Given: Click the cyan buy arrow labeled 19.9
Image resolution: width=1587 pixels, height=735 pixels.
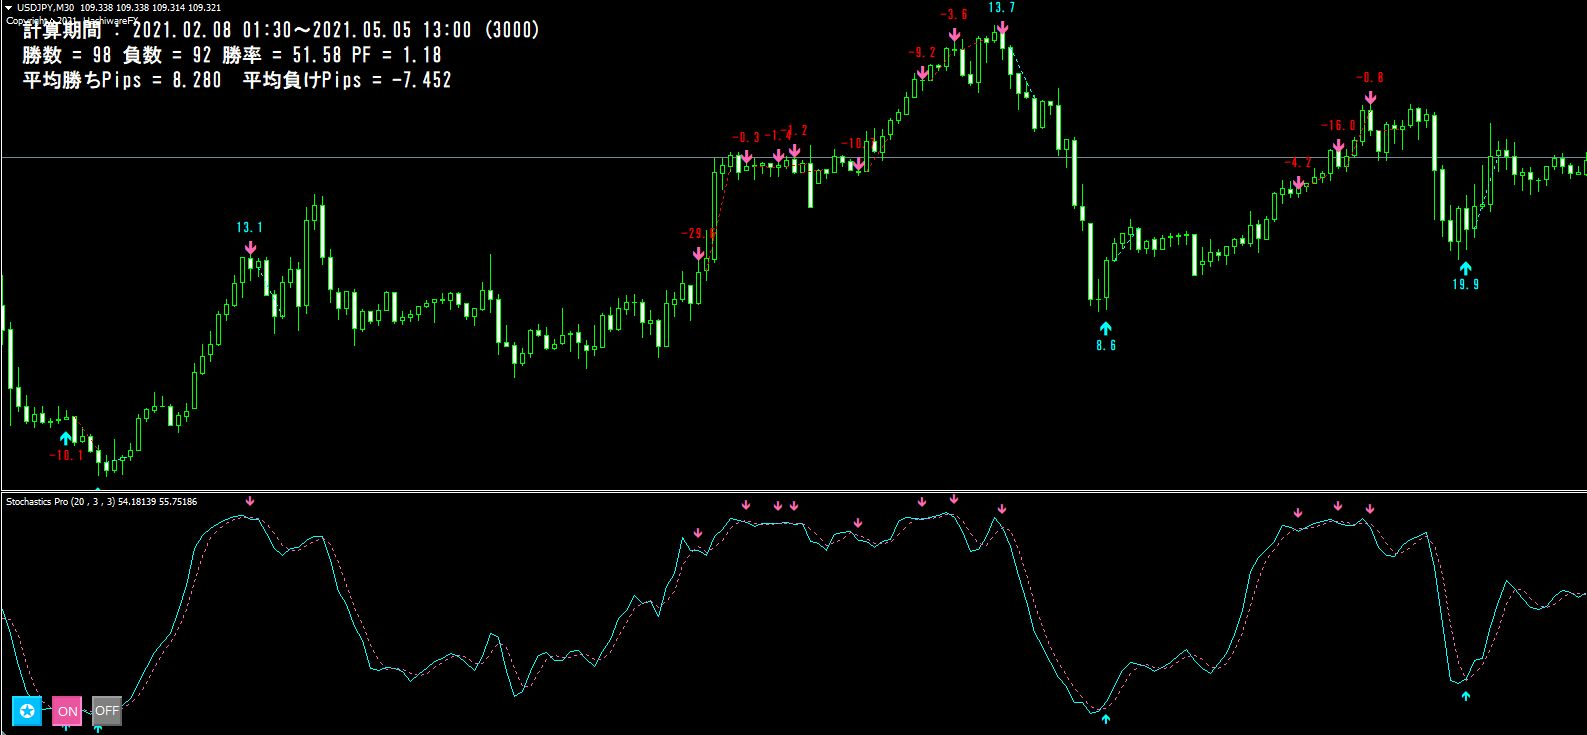Looking at the screenshot, I should [x=1465, y=268].
